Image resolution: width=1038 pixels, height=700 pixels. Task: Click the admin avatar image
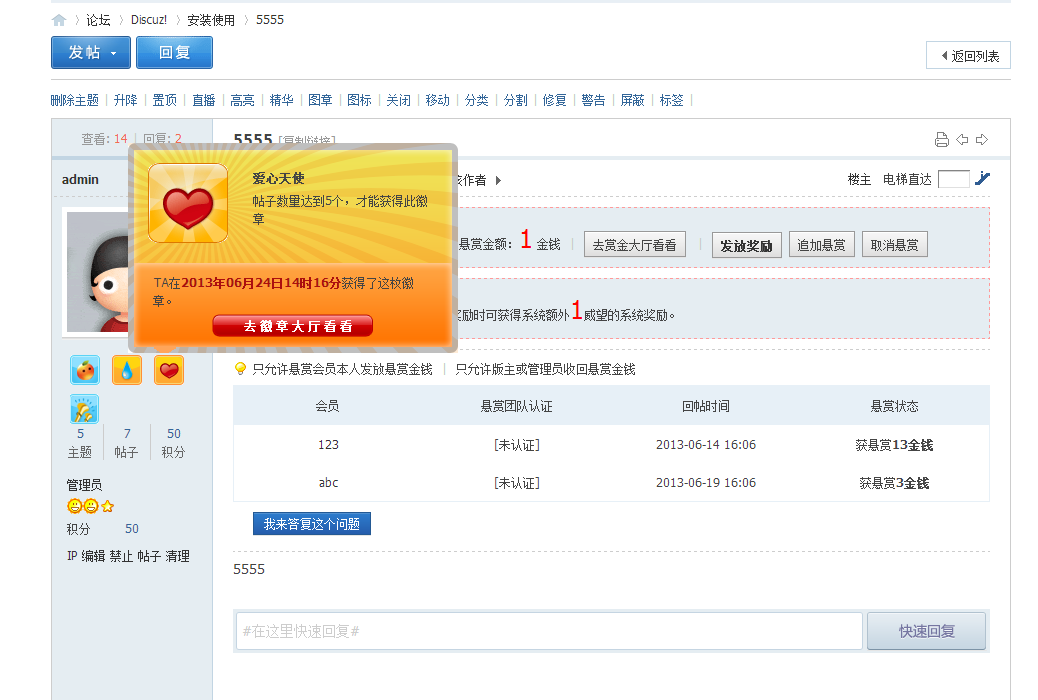click(97, 272)
